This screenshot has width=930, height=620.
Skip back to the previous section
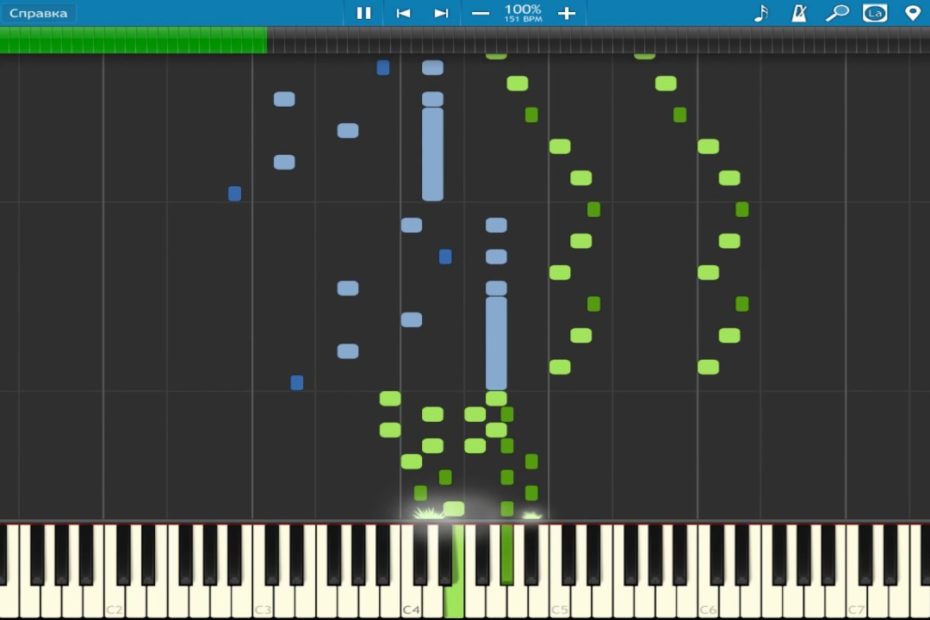(x=403, y=13)
